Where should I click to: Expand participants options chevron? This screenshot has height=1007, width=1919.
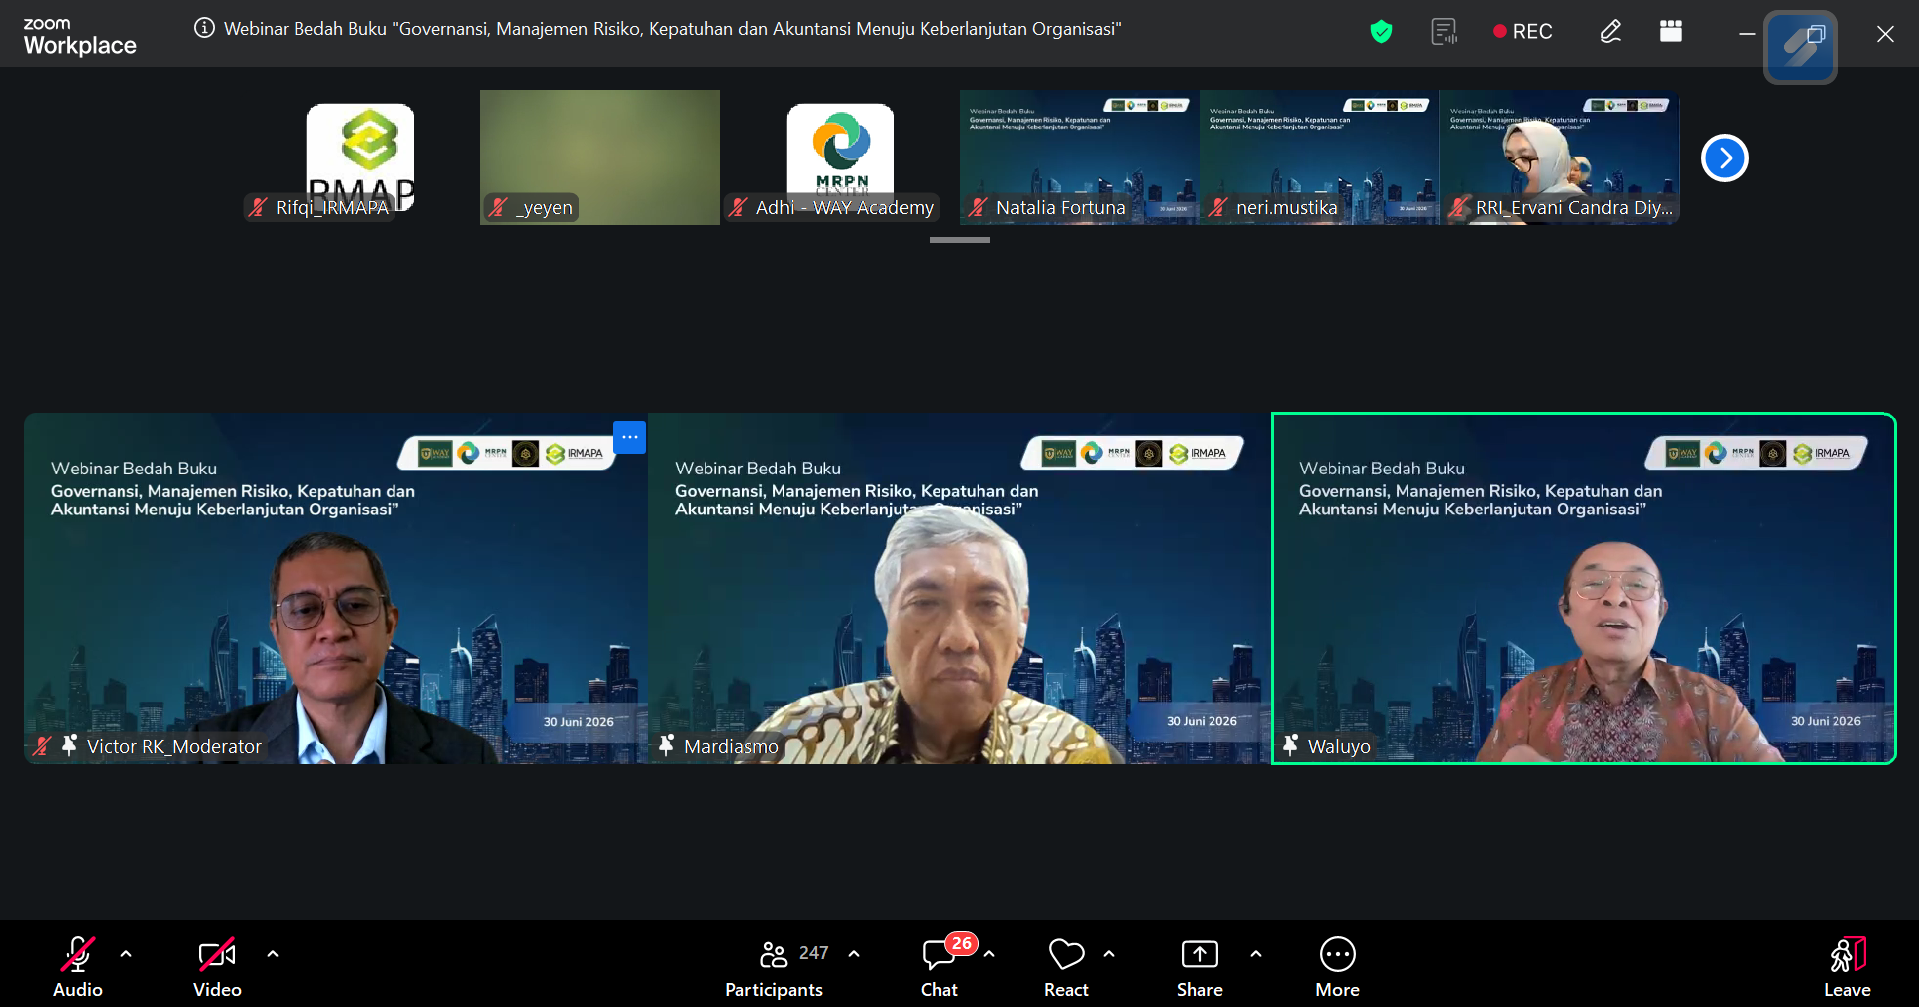pyautogui.click(x=854, y=954)
